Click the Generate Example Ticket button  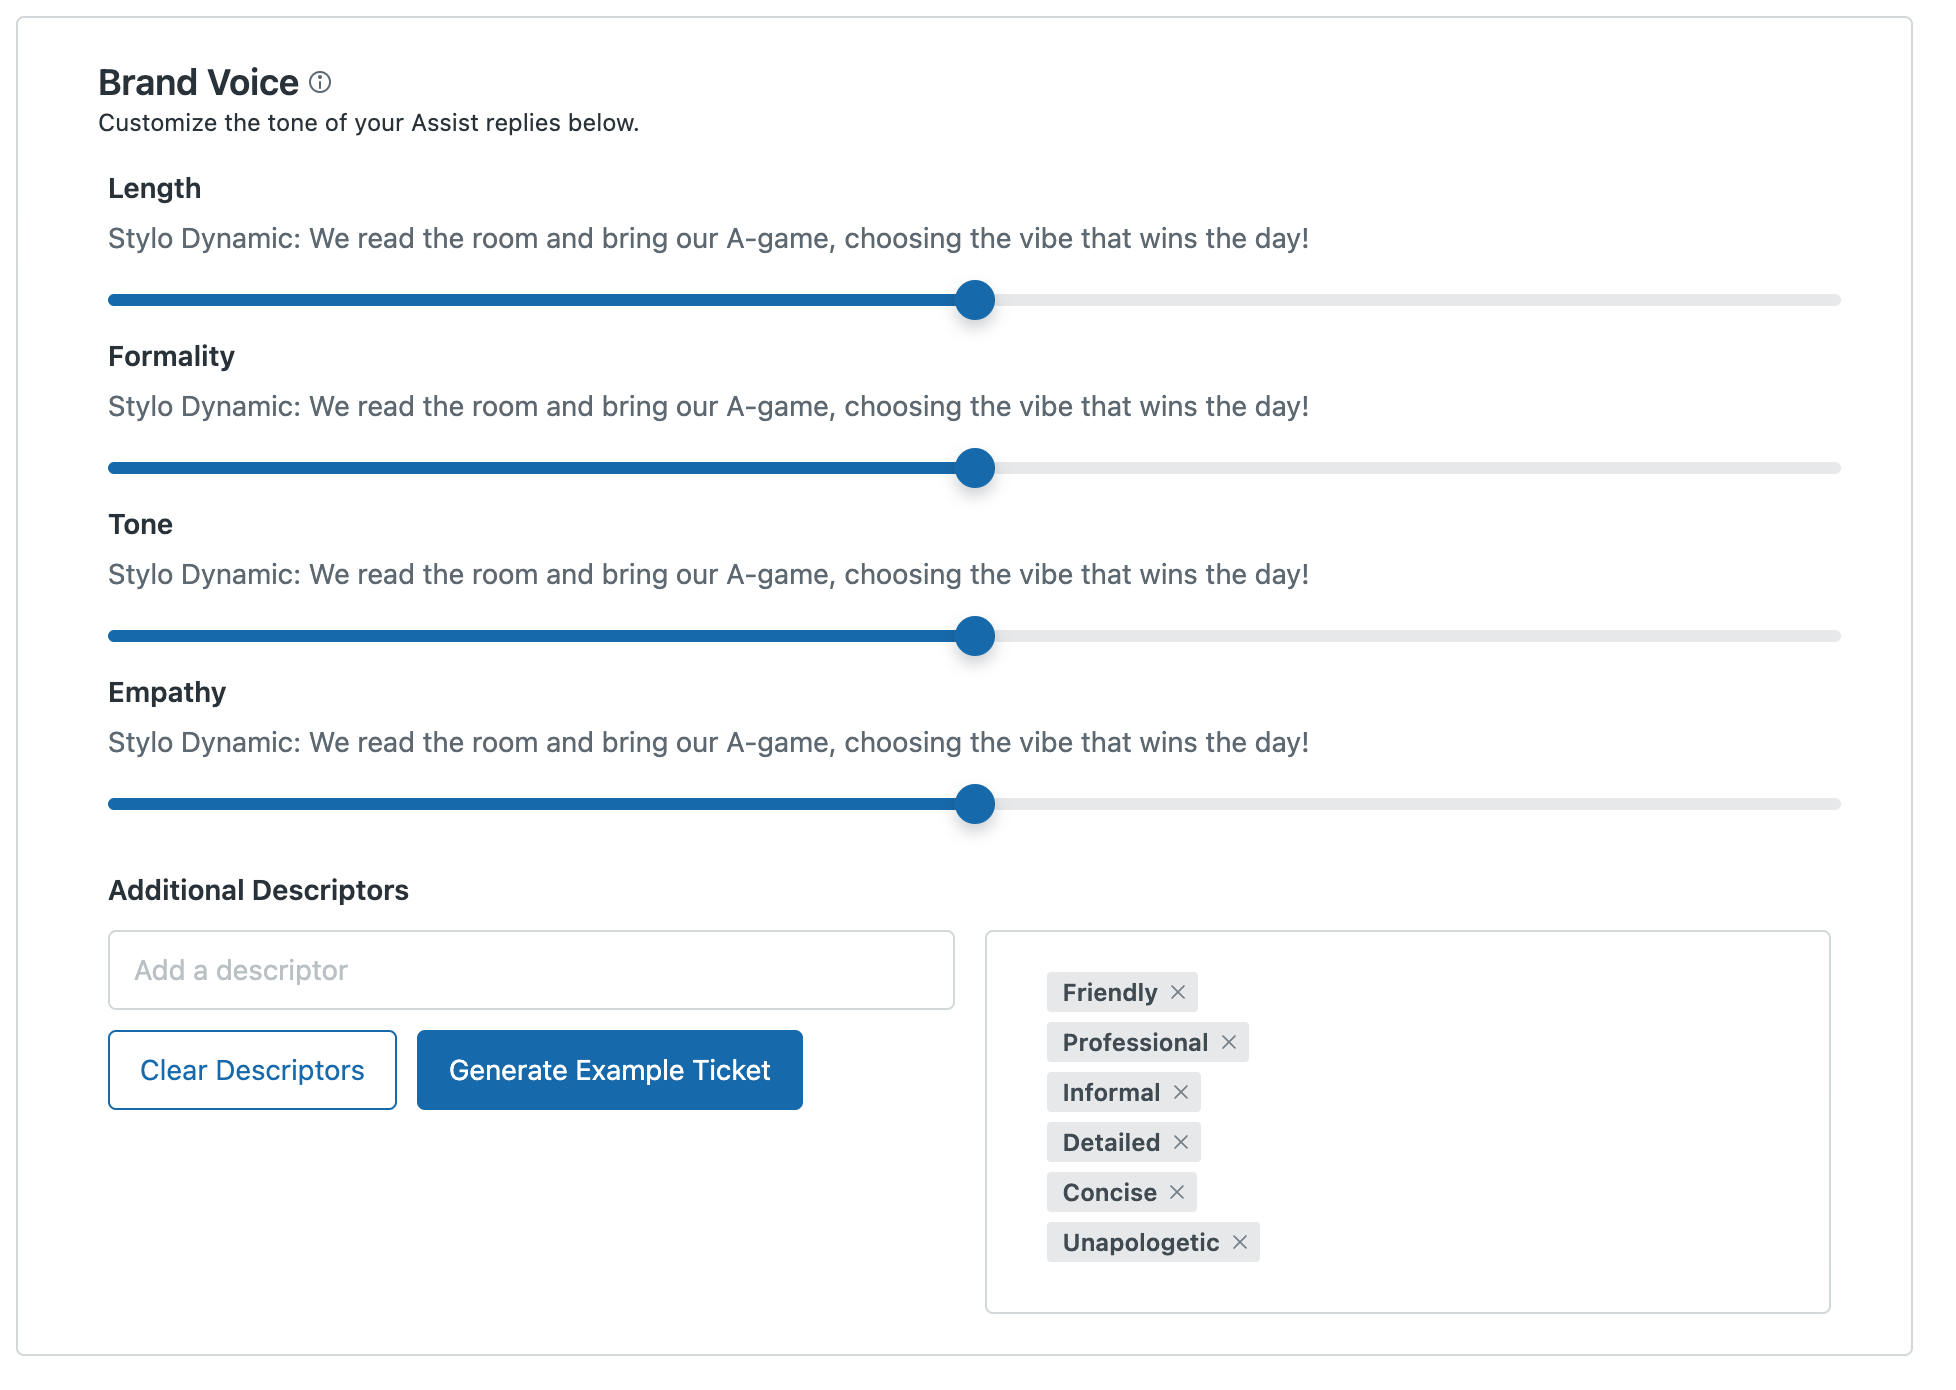tap(609, 1069)
